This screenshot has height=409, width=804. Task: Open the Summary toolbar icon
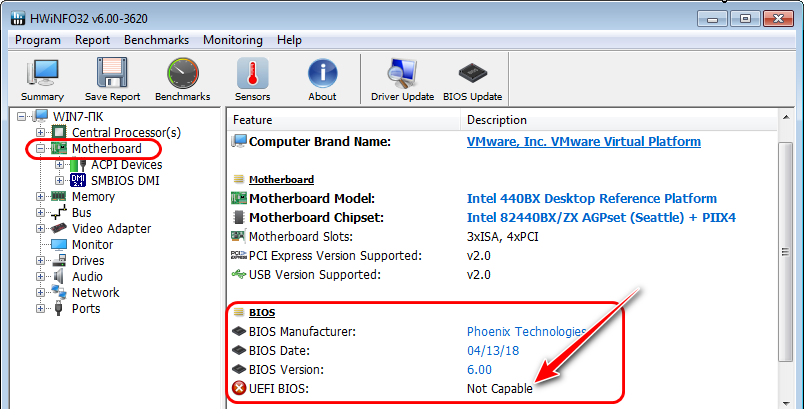coord(43,73)
